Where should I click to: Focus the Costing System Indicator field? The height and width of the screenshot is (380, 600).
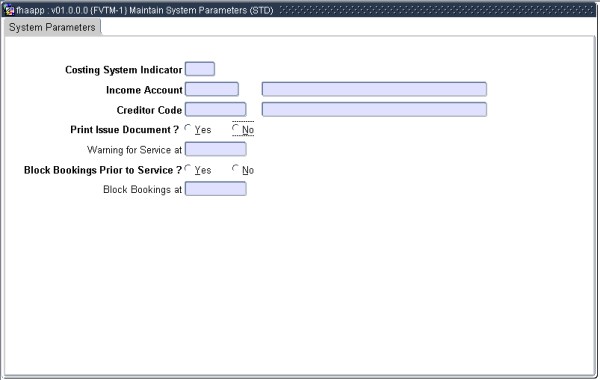coord(200,69)
